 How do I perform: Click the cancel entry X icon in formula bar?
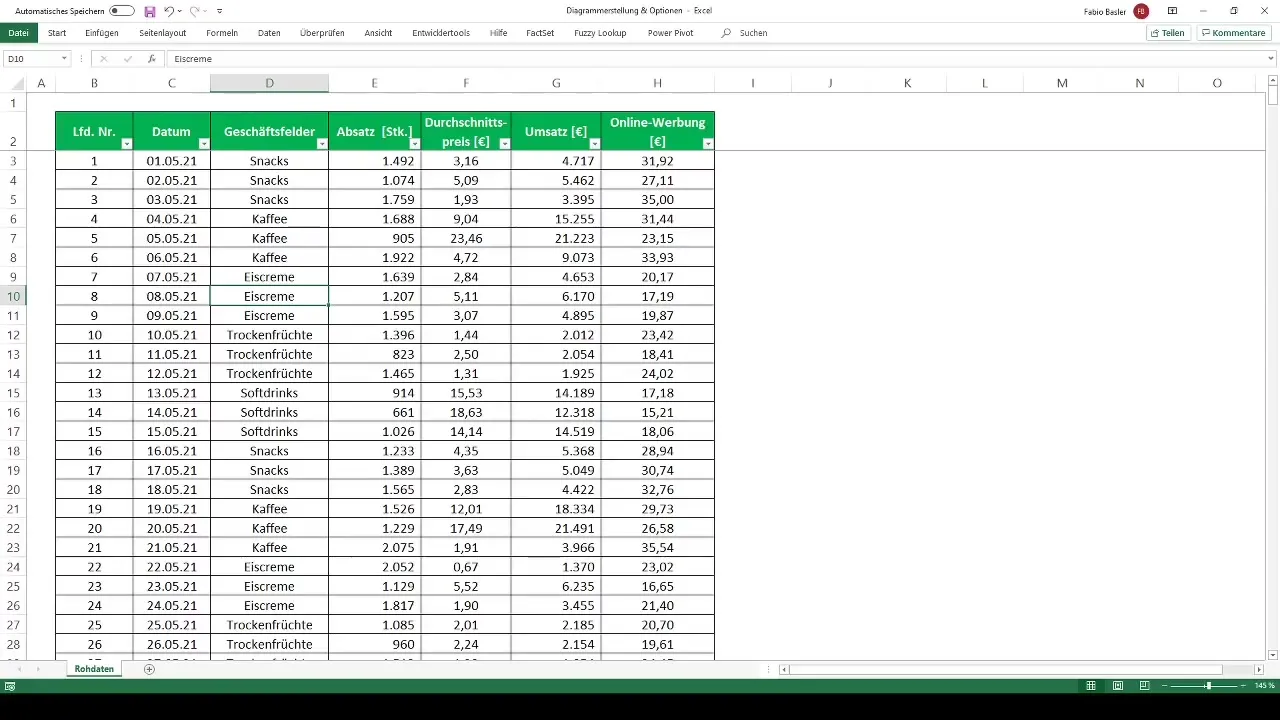(x=104, y=59)
